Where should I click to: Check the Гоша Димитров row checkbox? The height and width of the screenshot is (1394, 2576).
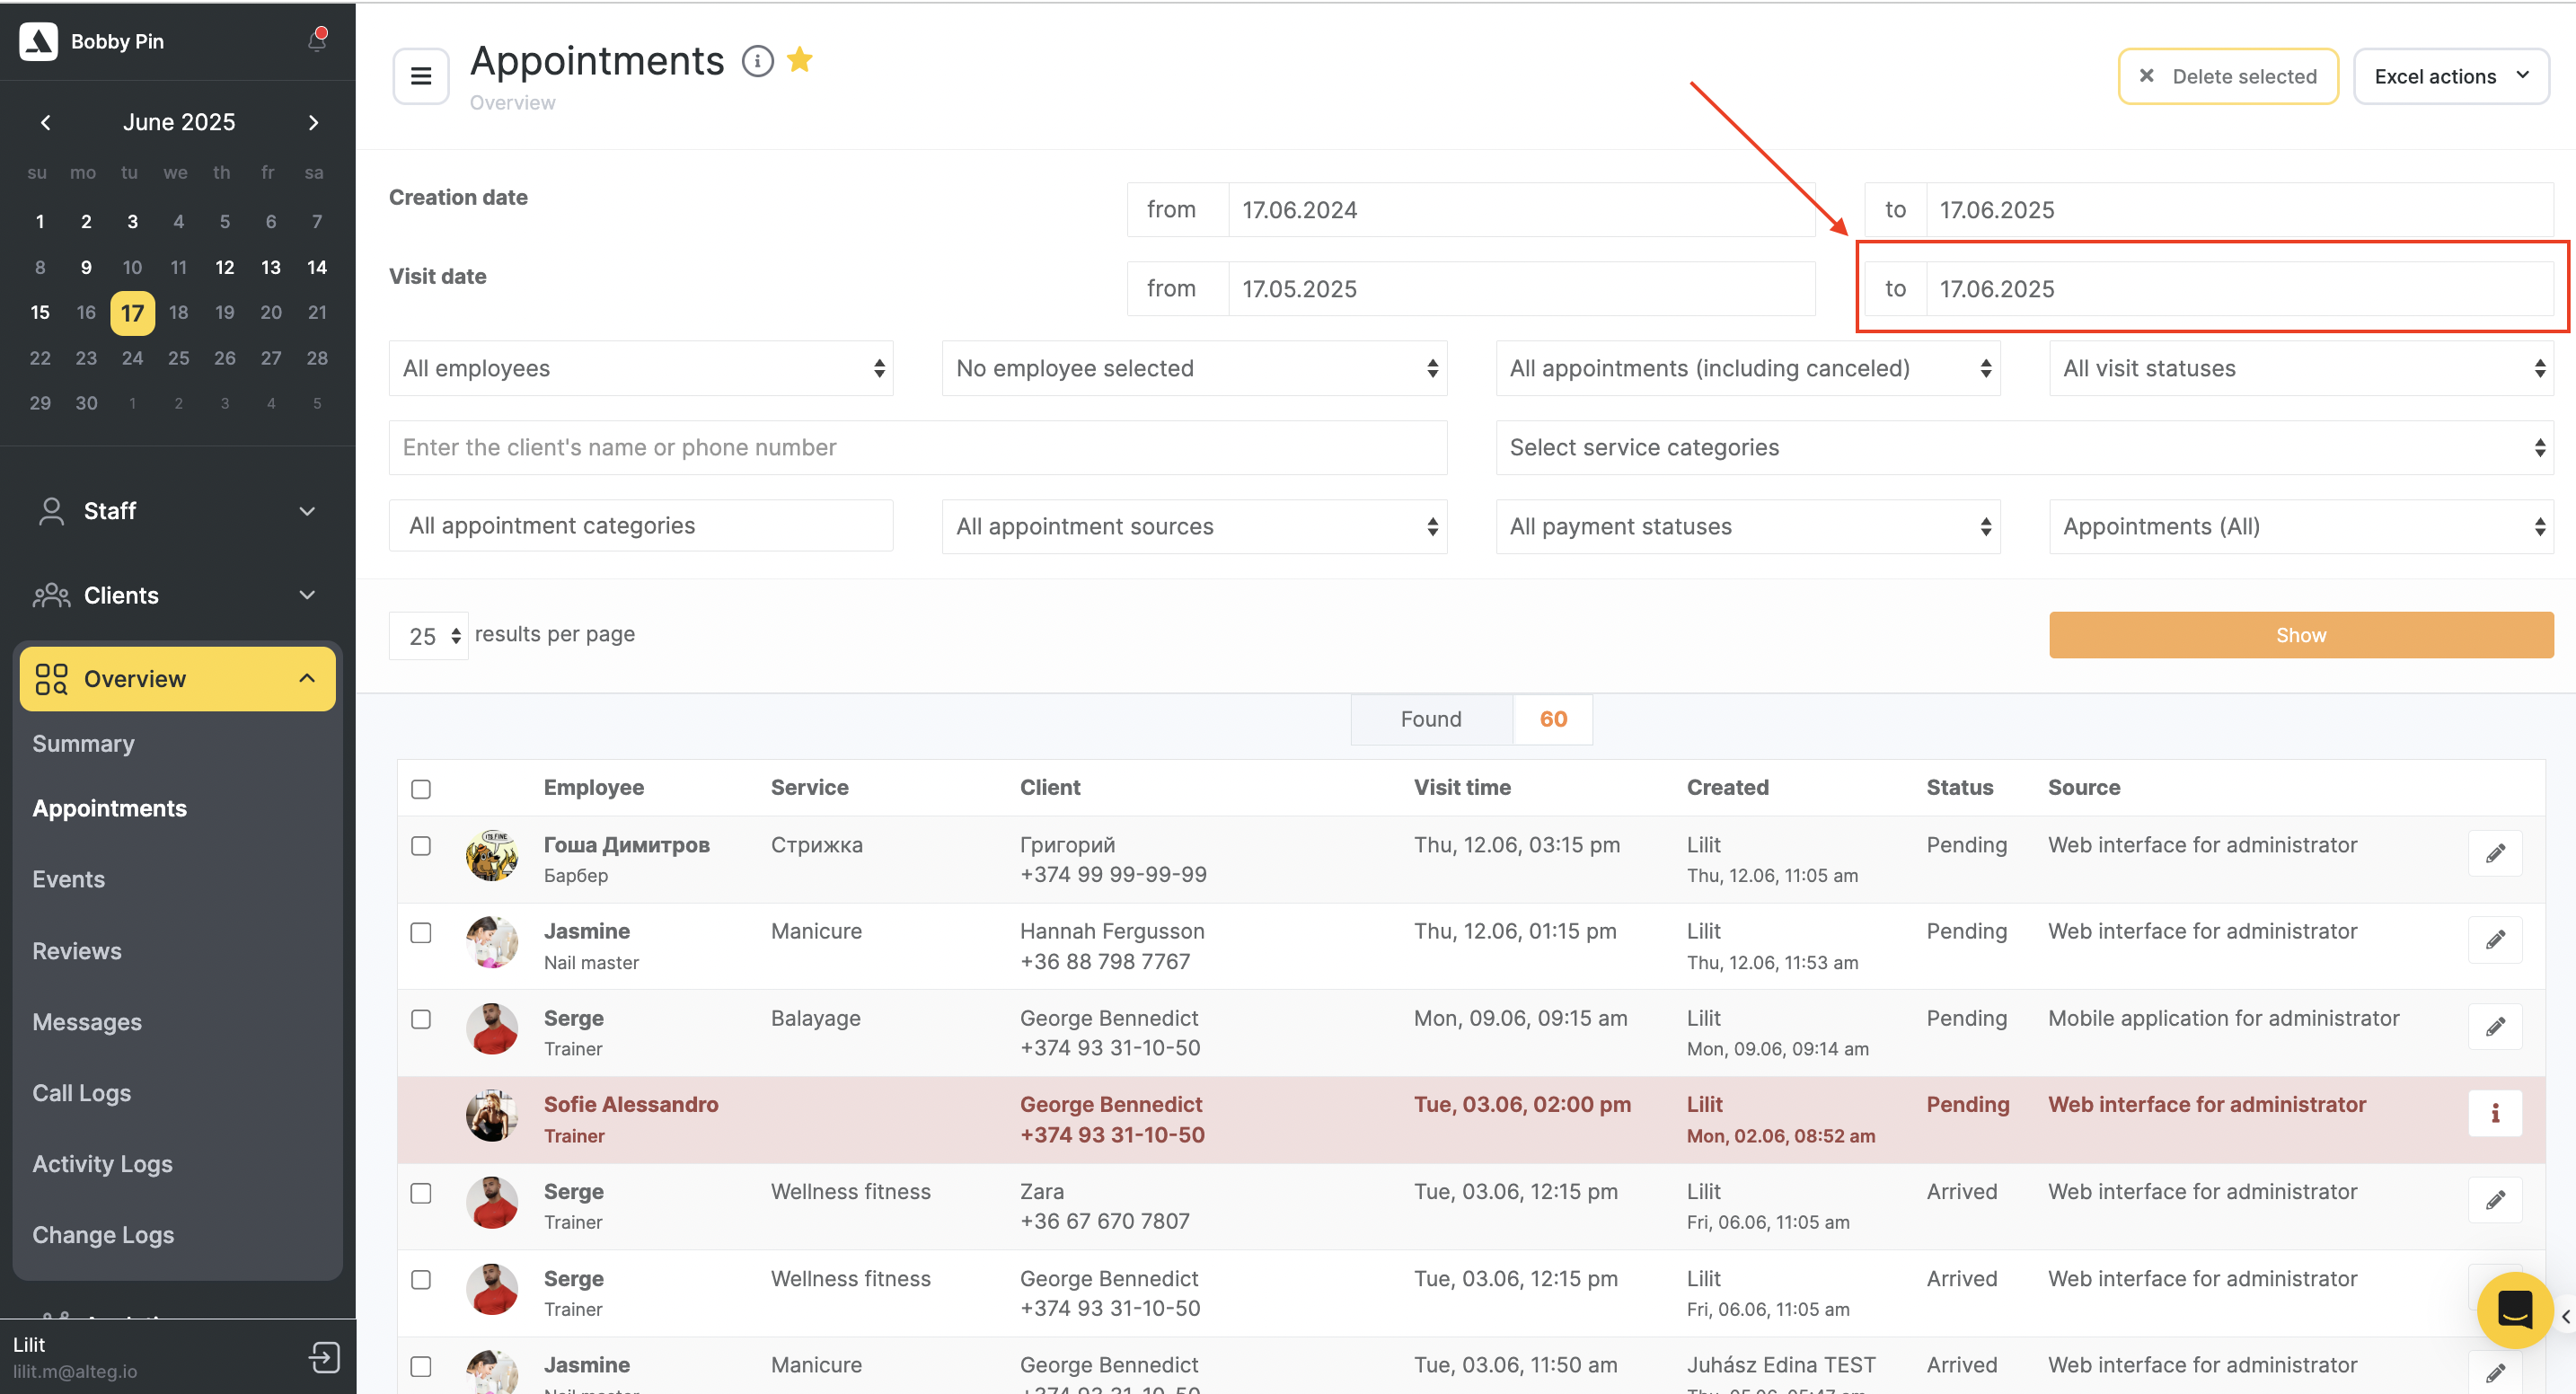(421, 846)
